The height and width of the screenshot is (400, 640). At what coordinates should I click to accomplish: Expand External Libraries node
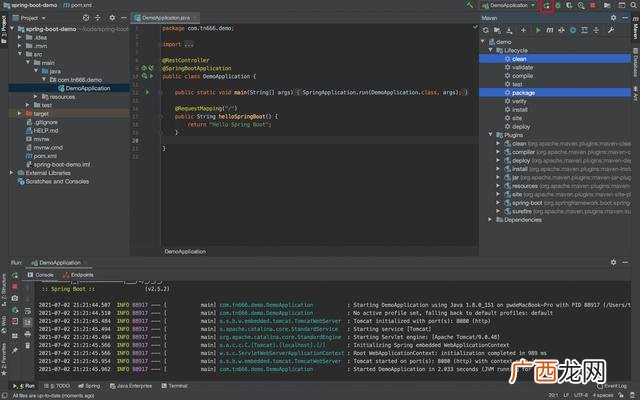click(11, 173)
